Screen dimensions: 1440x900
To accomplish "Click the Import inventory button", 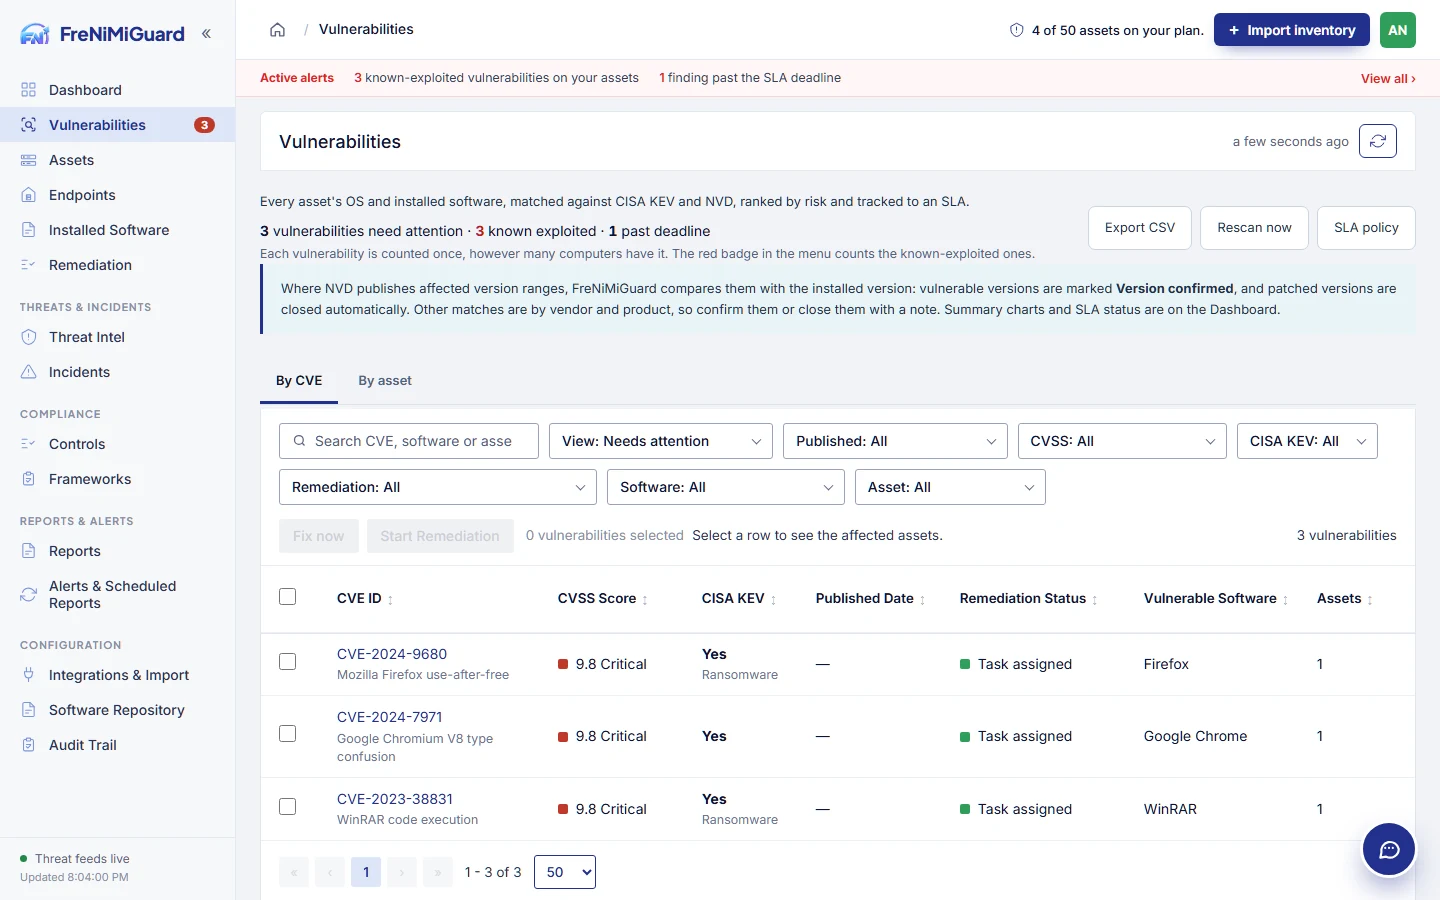I will point(1292,30).
